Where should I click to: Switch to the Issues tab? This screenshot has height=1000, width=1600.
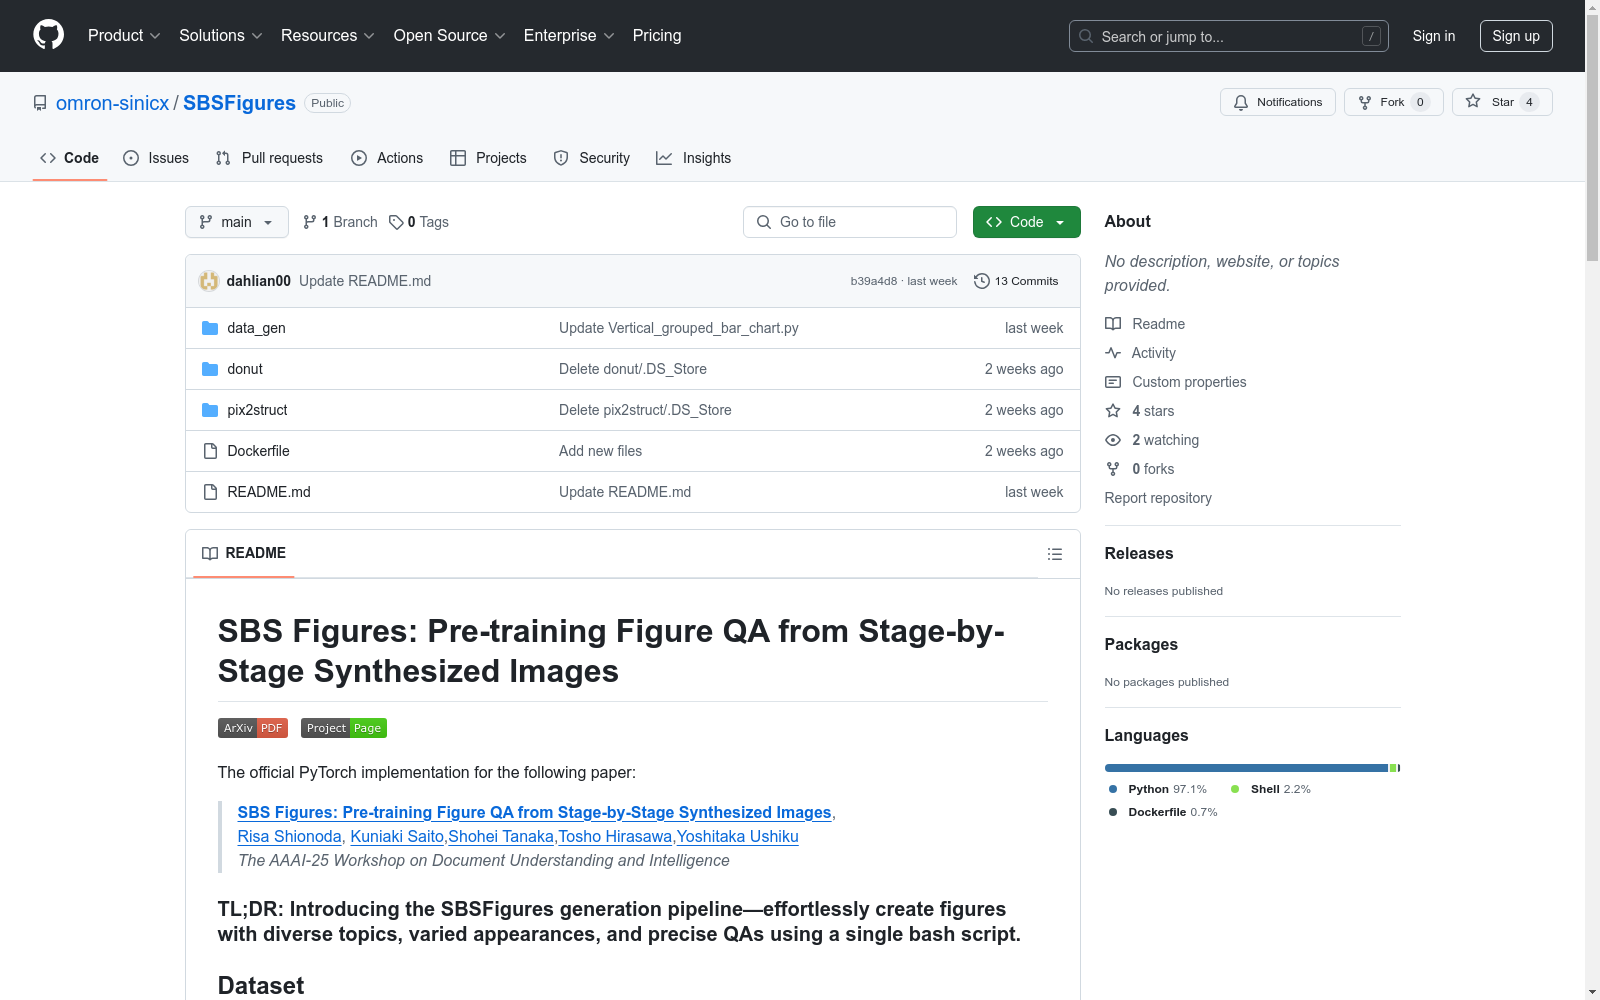156,158
